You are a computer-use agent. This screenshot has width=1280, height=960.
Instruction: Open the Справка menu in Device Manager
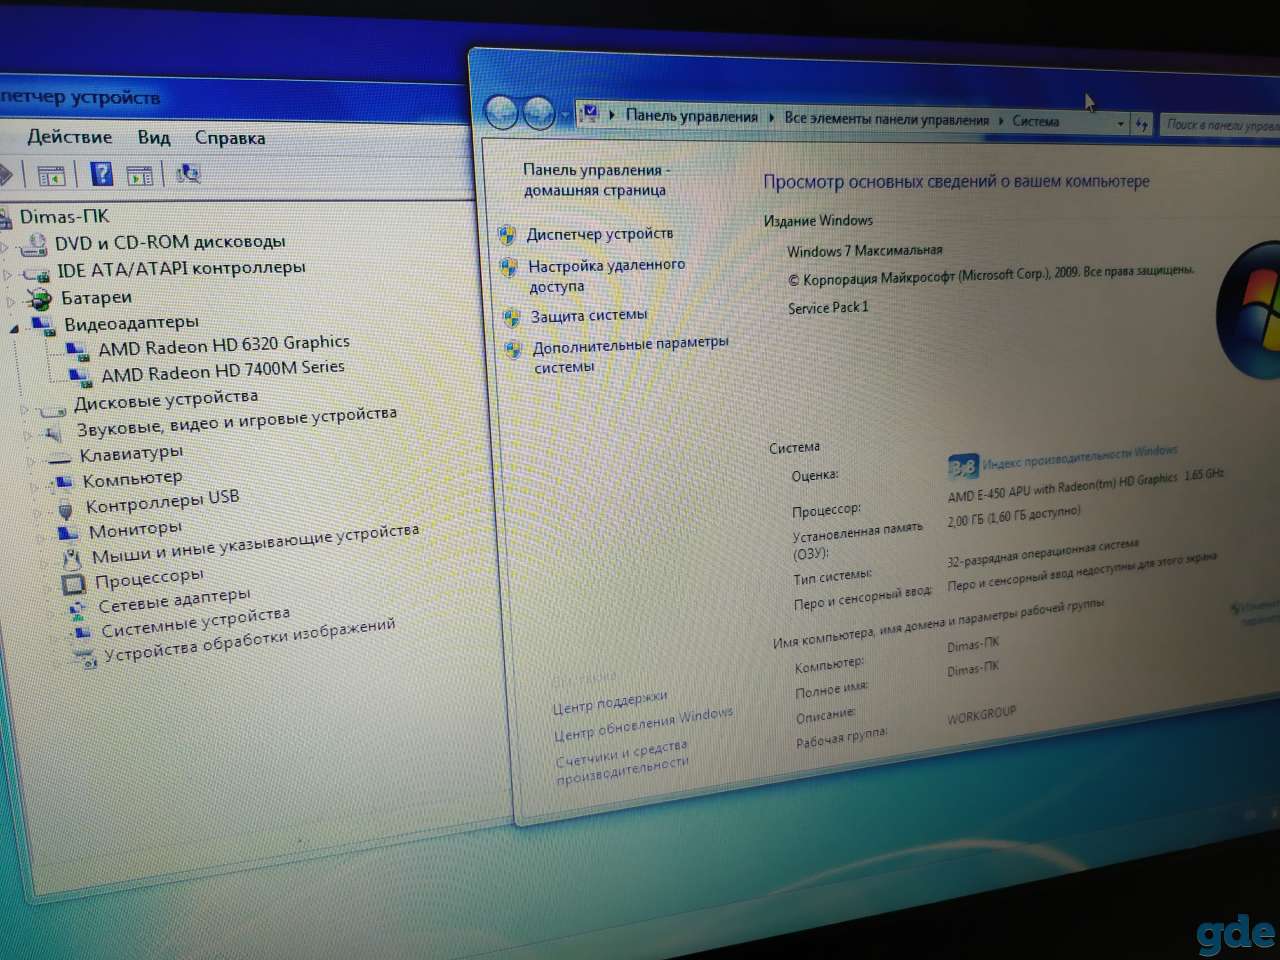[230, 138]
